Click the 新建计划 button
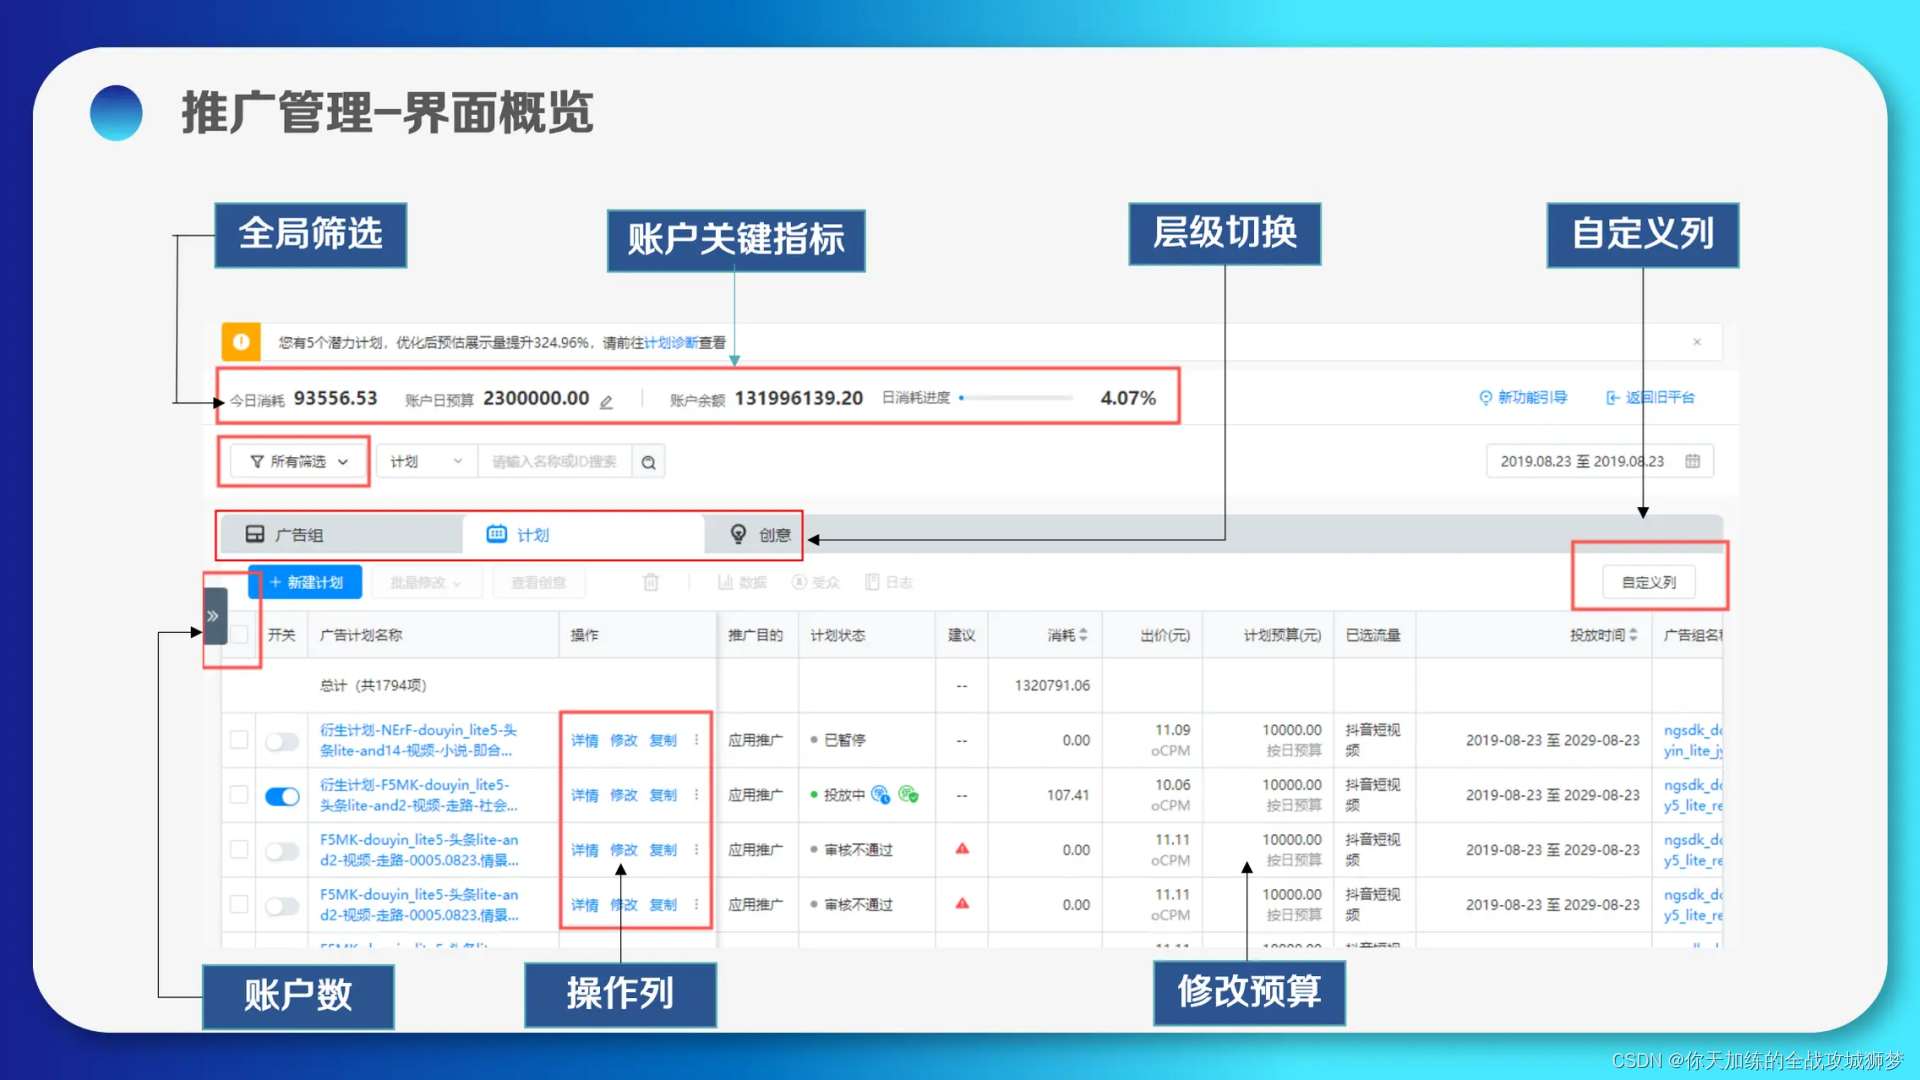 click(306, 582)
